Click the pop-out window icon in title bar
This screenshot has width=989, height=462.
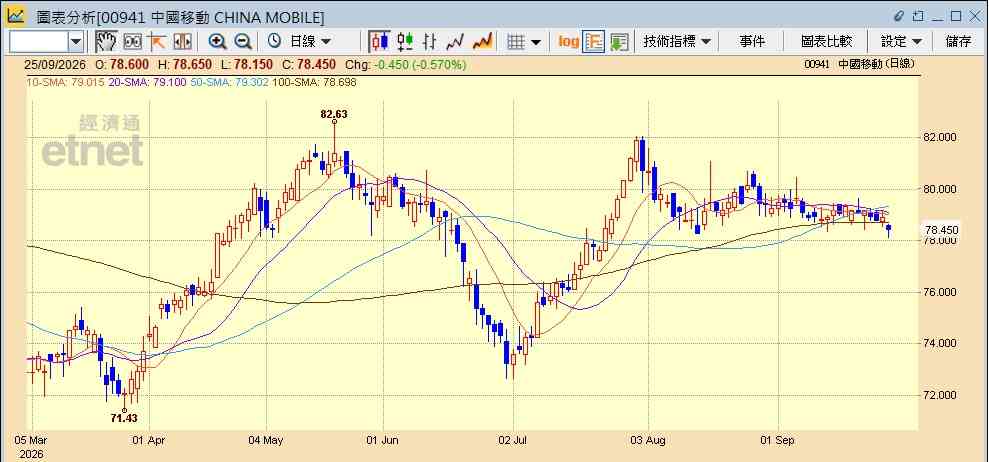(918, 16)
